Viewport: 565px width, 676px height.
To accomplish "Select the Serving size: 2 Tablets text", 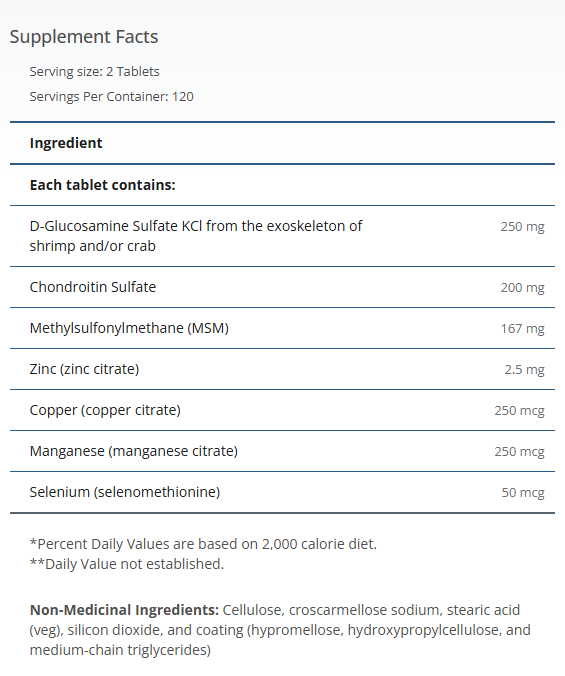I will tap(94, 72).
